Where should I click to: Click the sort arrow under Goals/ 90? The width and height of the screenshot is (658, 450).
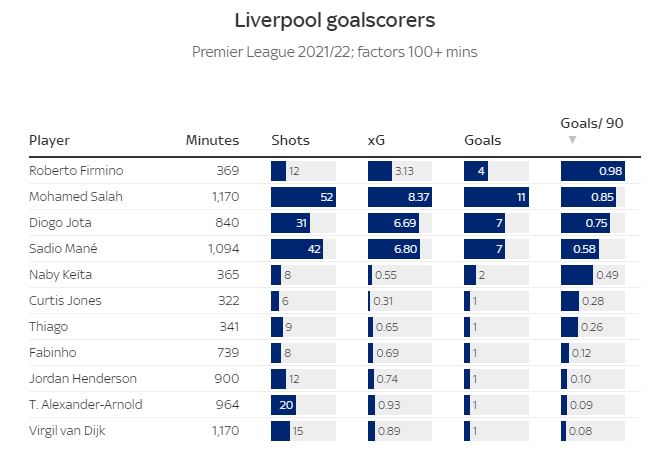pos(572,139)
